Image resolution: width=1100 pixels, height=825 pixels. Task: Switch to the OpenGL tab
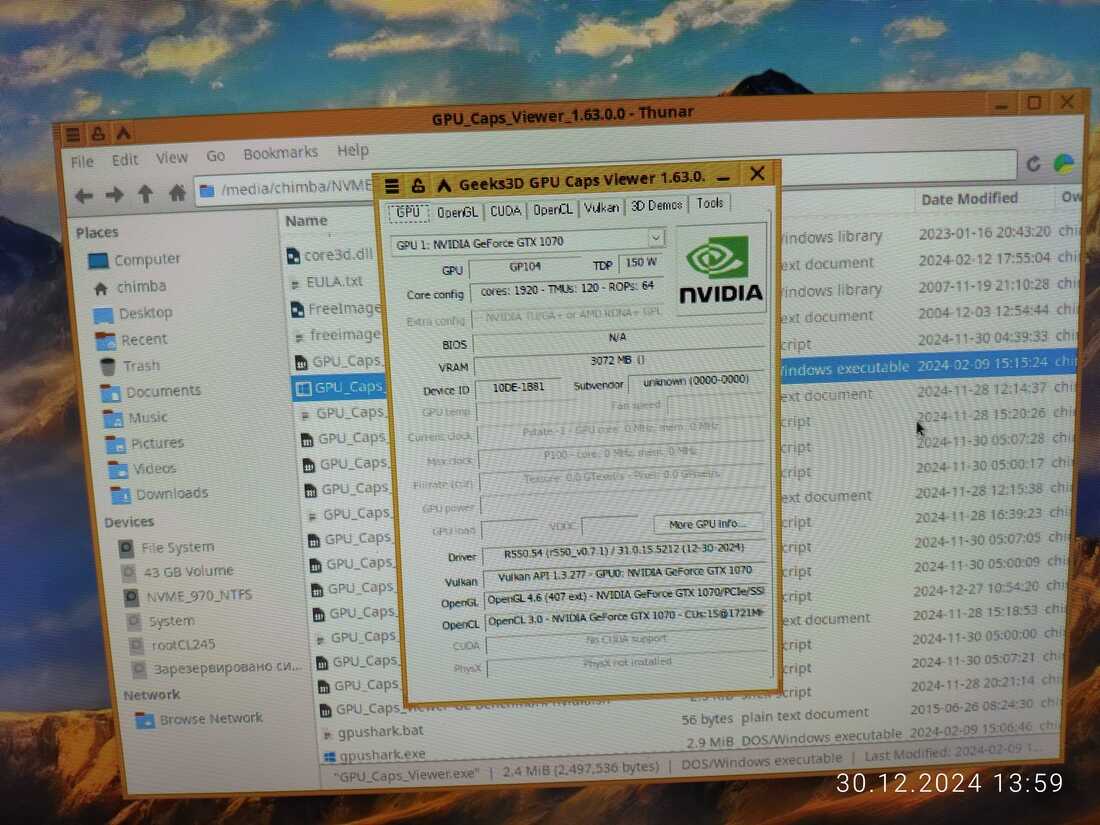[457, 212]
